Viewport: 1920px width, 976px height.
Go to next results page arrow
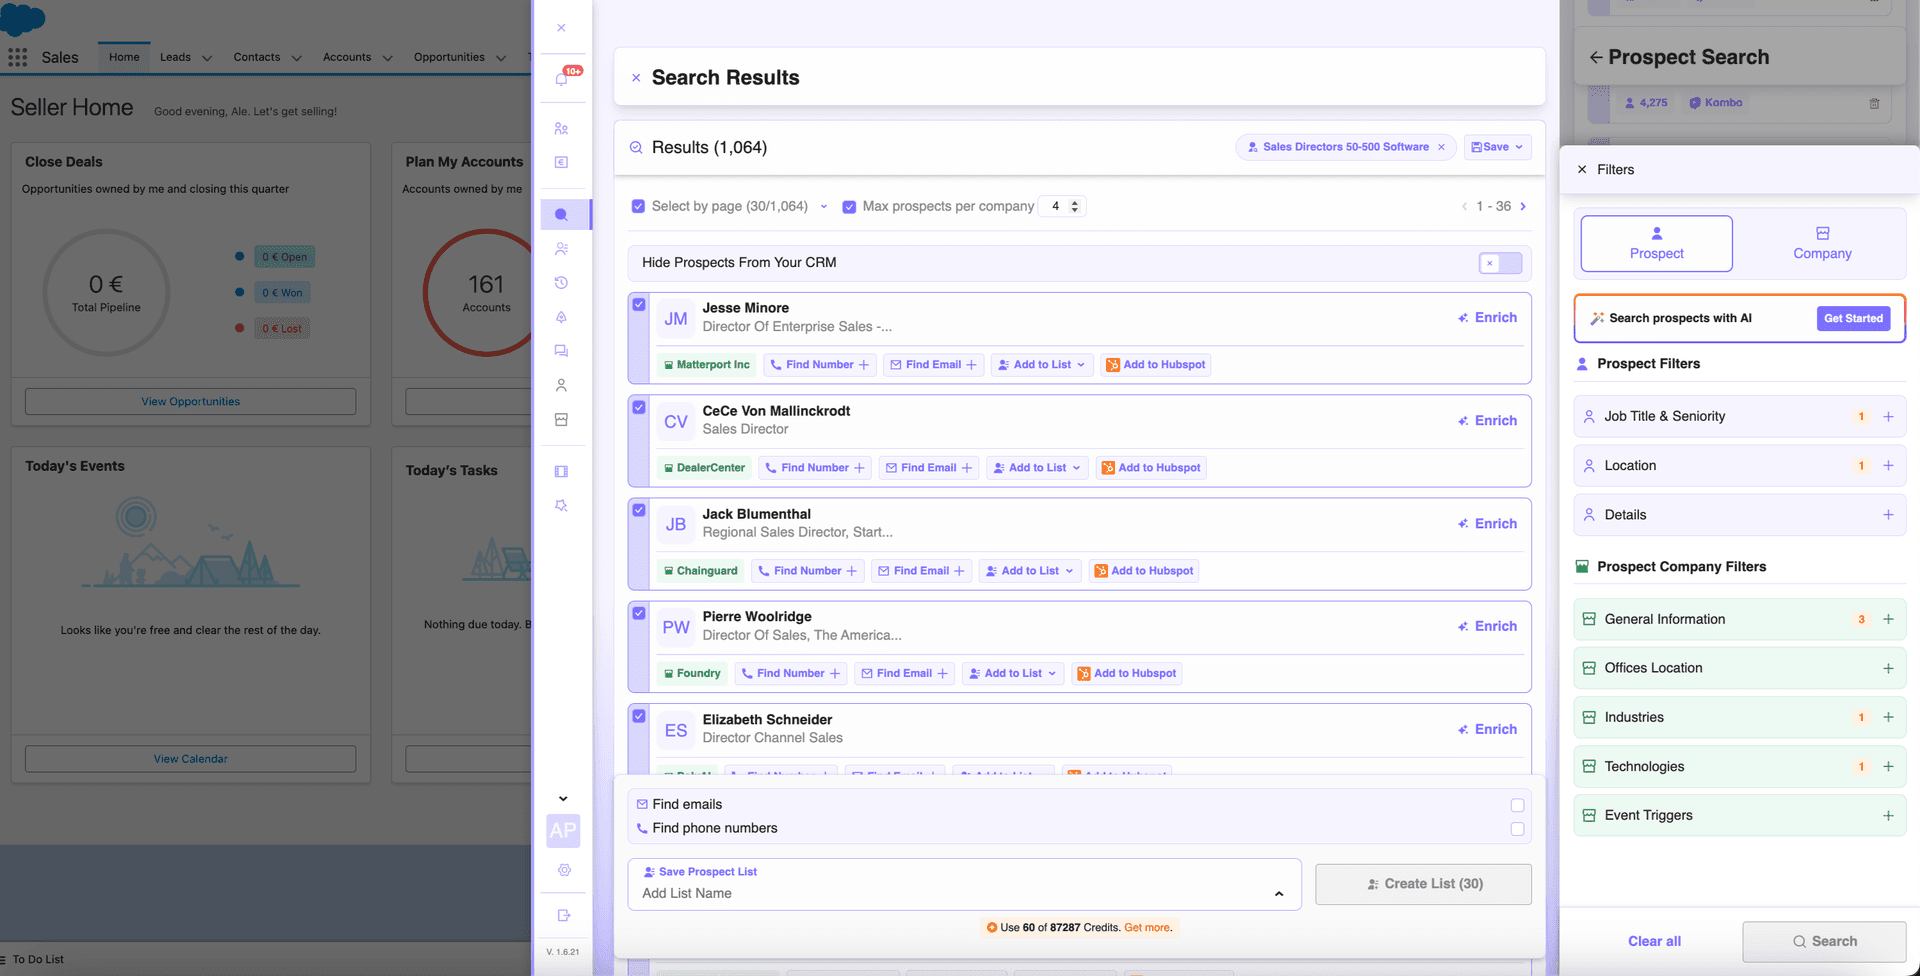1523,206
